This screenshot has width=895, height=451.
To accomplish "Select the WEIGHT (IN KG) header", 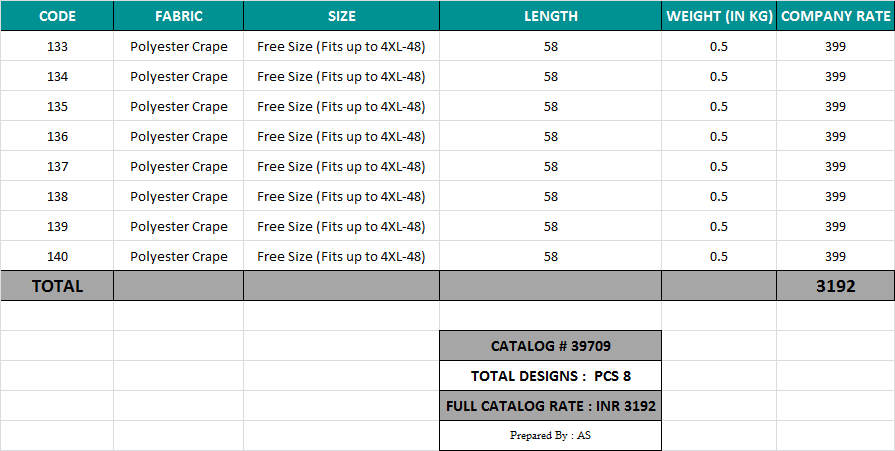I will tap(719, 16).
